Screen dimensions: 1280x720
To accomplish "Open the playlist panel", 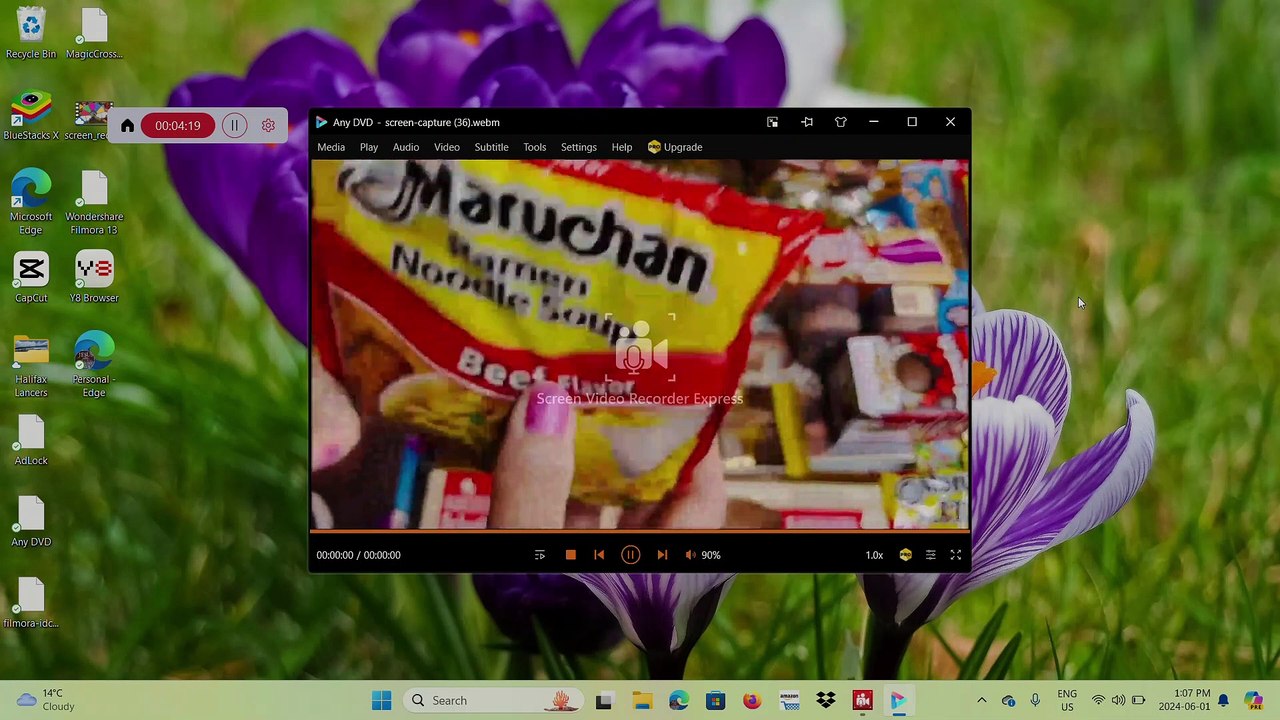I will [540, 555].
